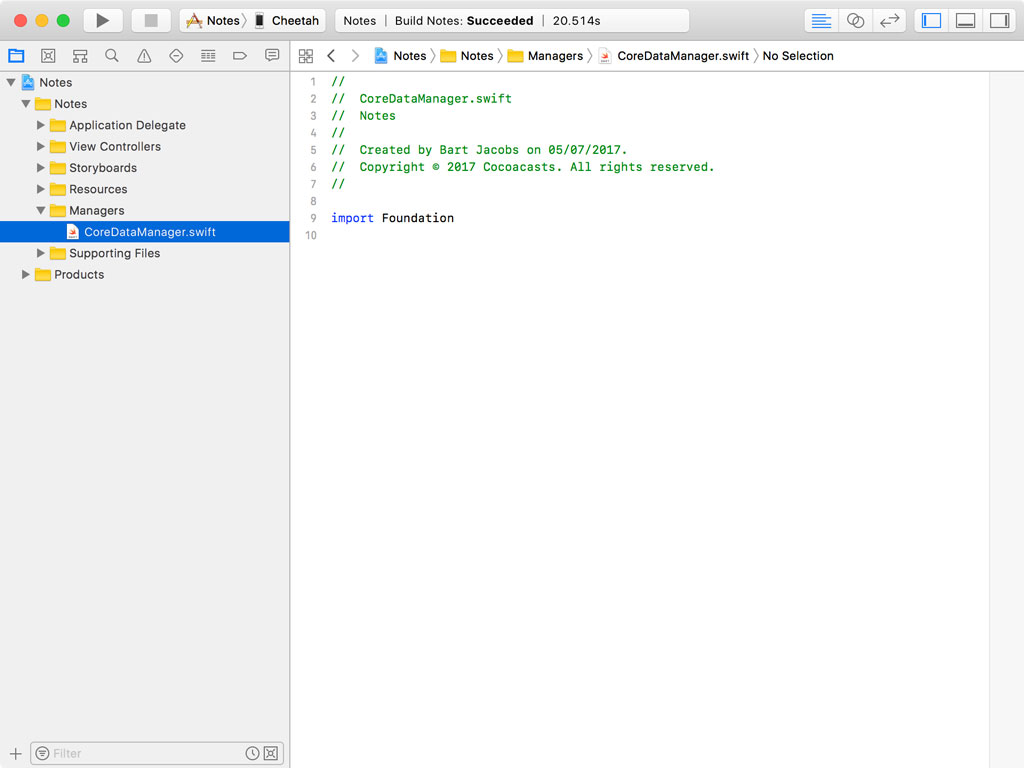Screen dimensions: 1024x768
Task: Toggle the Navigator panel visibility
Action: coord(930,20)
